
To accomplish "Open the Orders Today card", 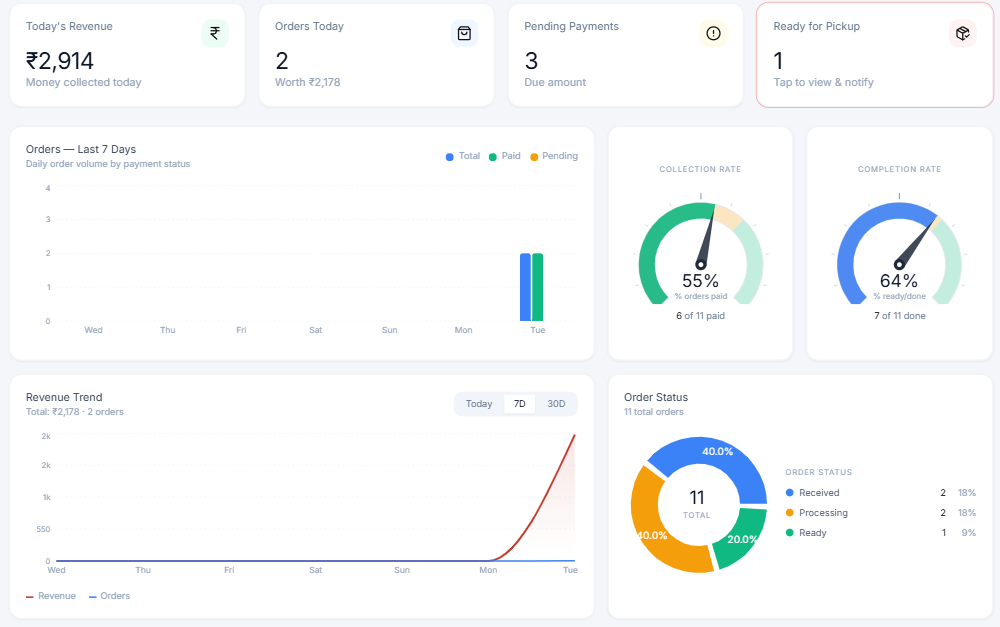I will [376, 55].
